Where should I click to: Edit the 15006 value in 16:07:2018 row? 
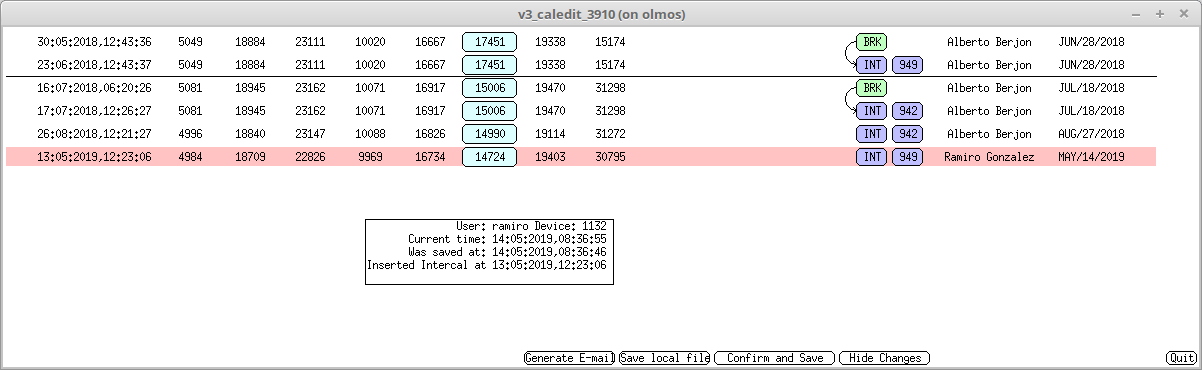pos(489,88)
